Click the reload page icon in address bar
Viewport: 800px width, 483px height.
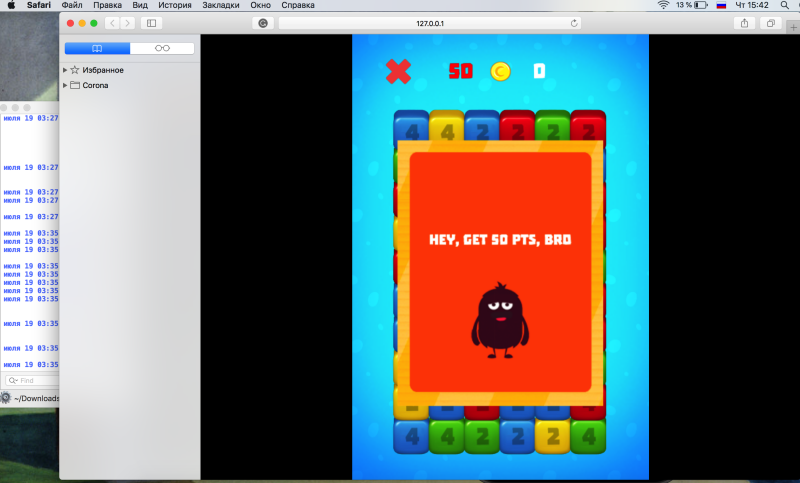(574, 23)
